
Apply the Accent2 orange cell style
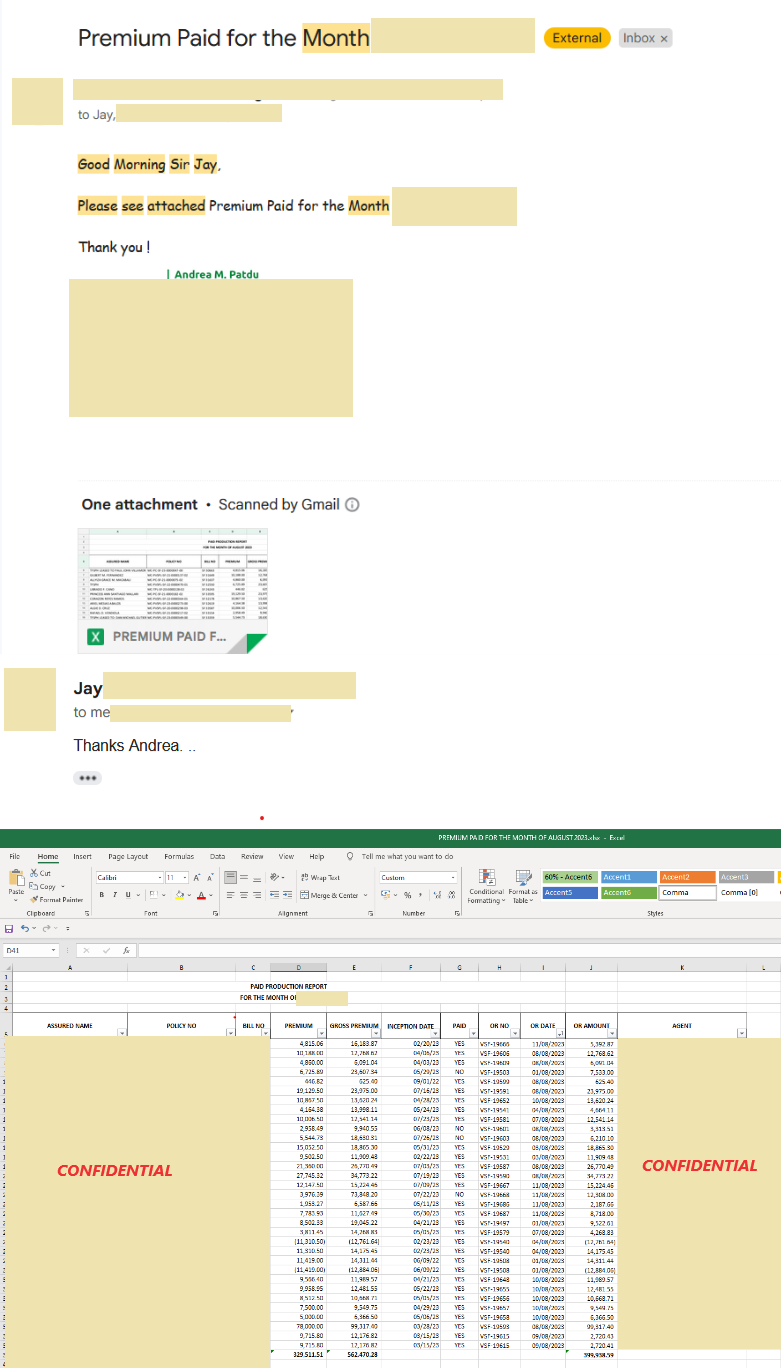click(x=687, y=877)
